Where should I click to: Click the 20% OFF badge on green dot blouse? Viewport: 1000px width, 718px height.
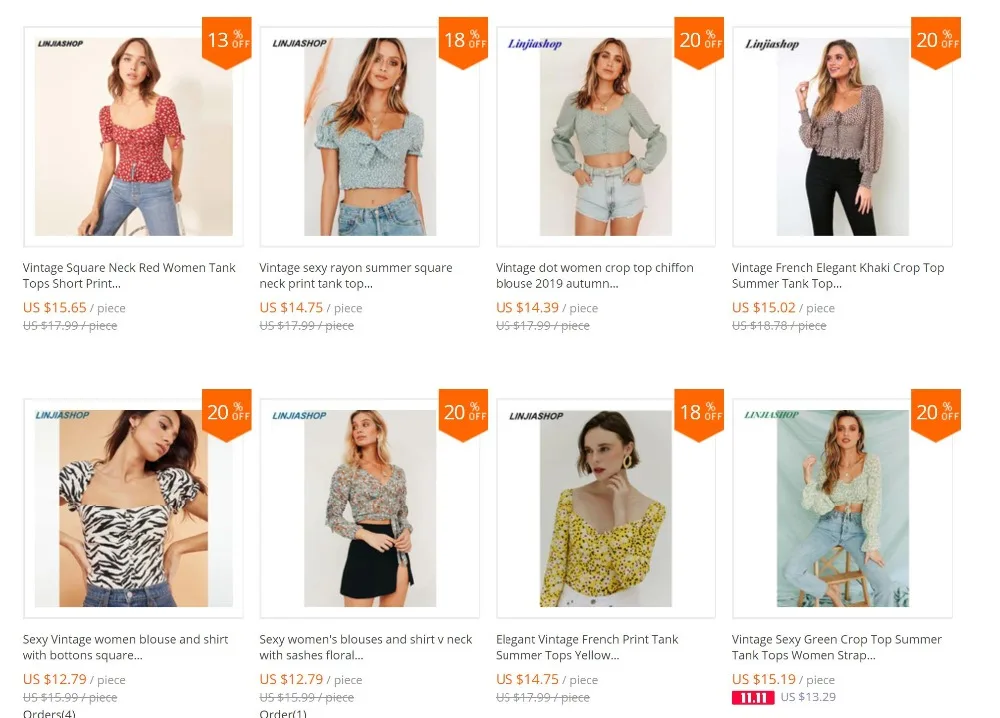click(699, 42)
